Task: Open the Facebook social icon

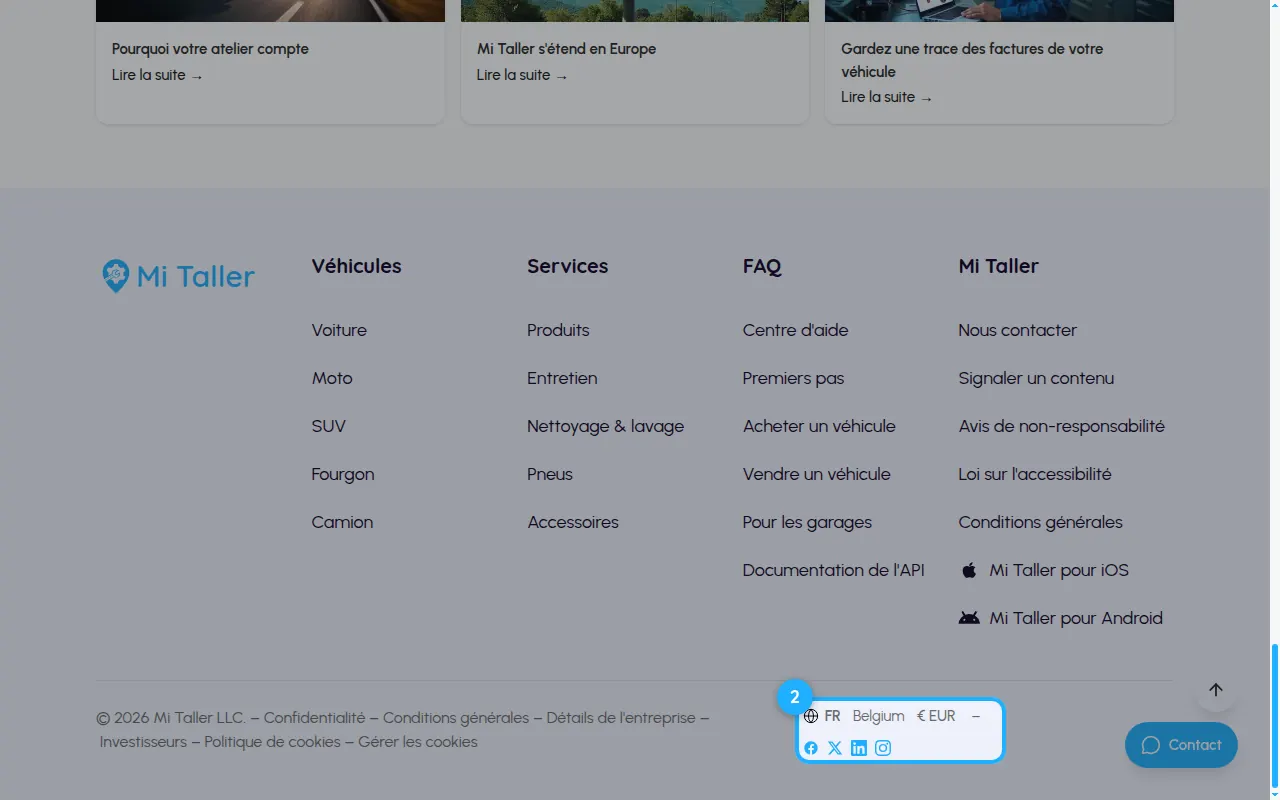Action: click(x=811, y=748)
